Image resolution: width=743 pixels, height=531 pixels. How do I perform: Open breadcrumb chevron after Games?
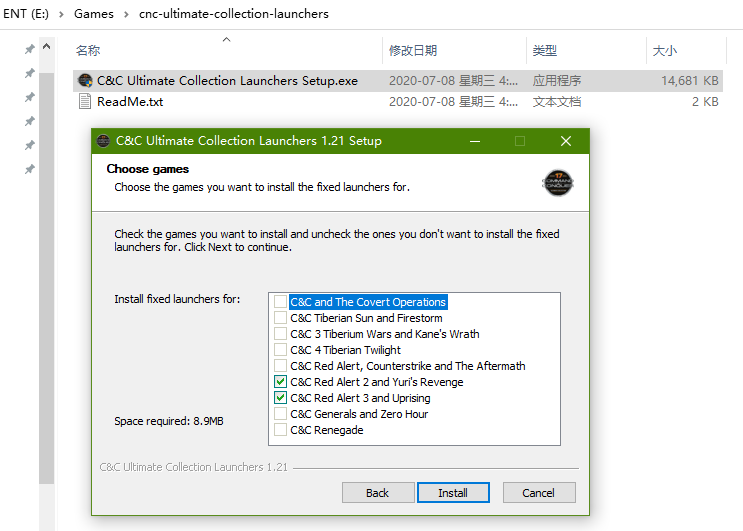(126, 14)
